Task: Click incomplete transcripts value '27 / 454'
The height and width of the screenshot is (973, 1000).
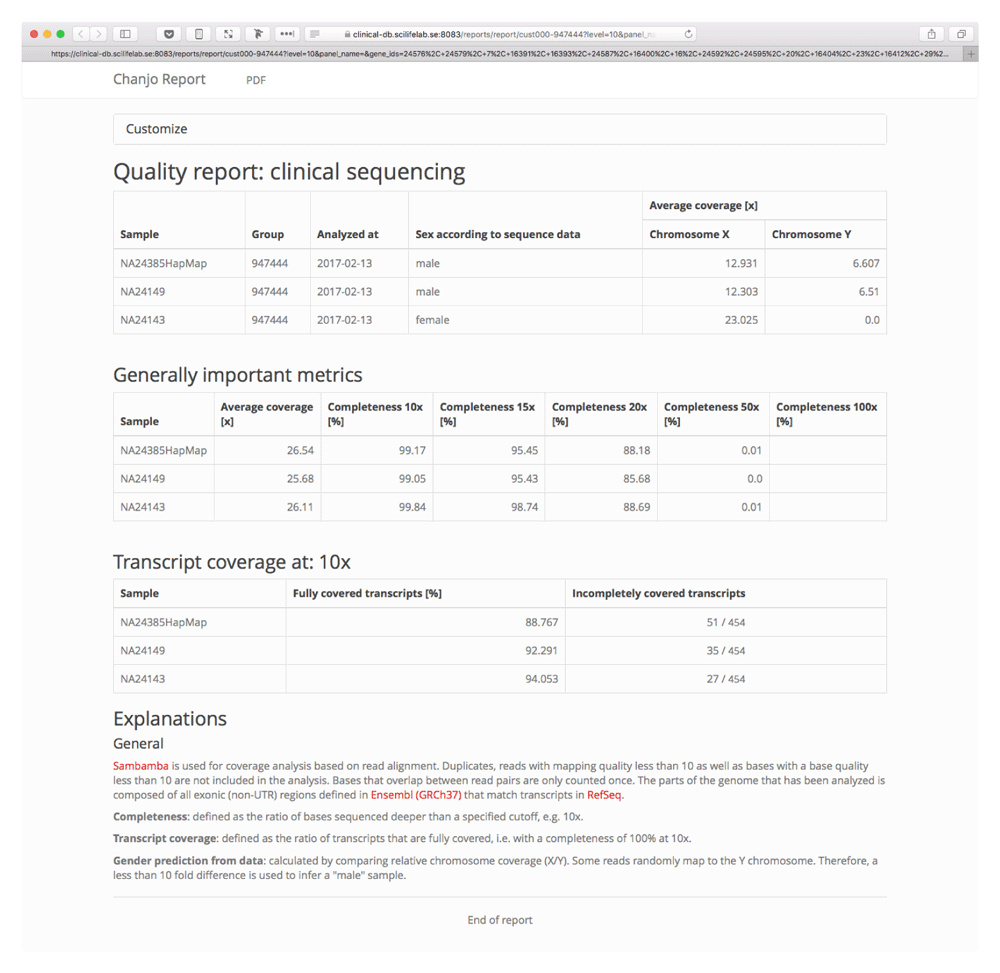Action: (x=726, y=679)
